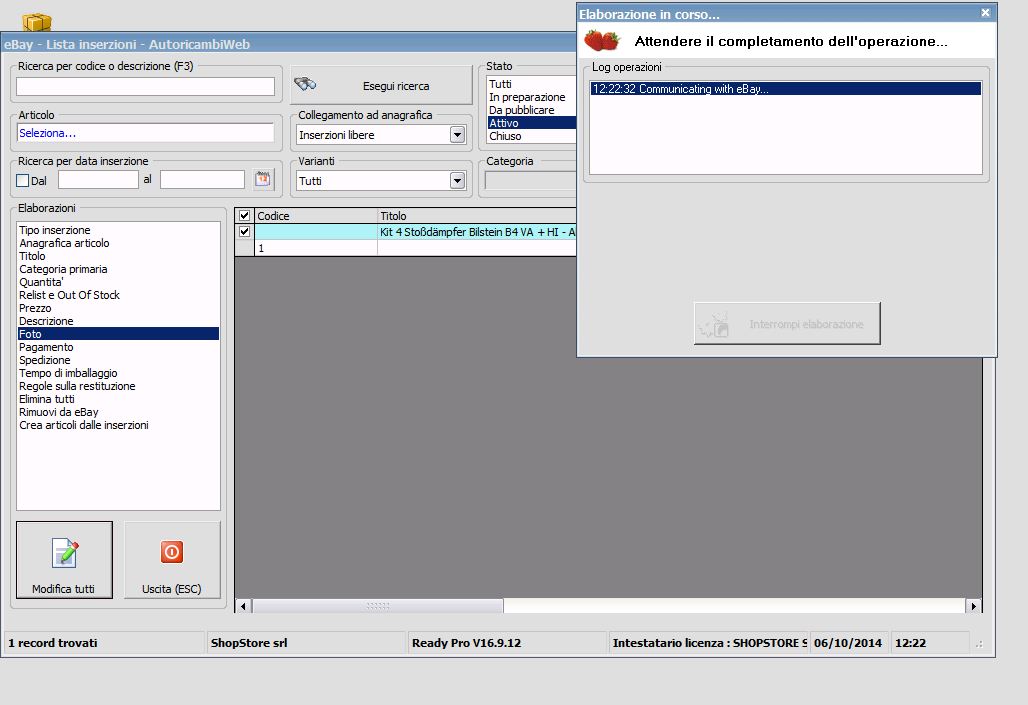Click the Codice column header

316,216
